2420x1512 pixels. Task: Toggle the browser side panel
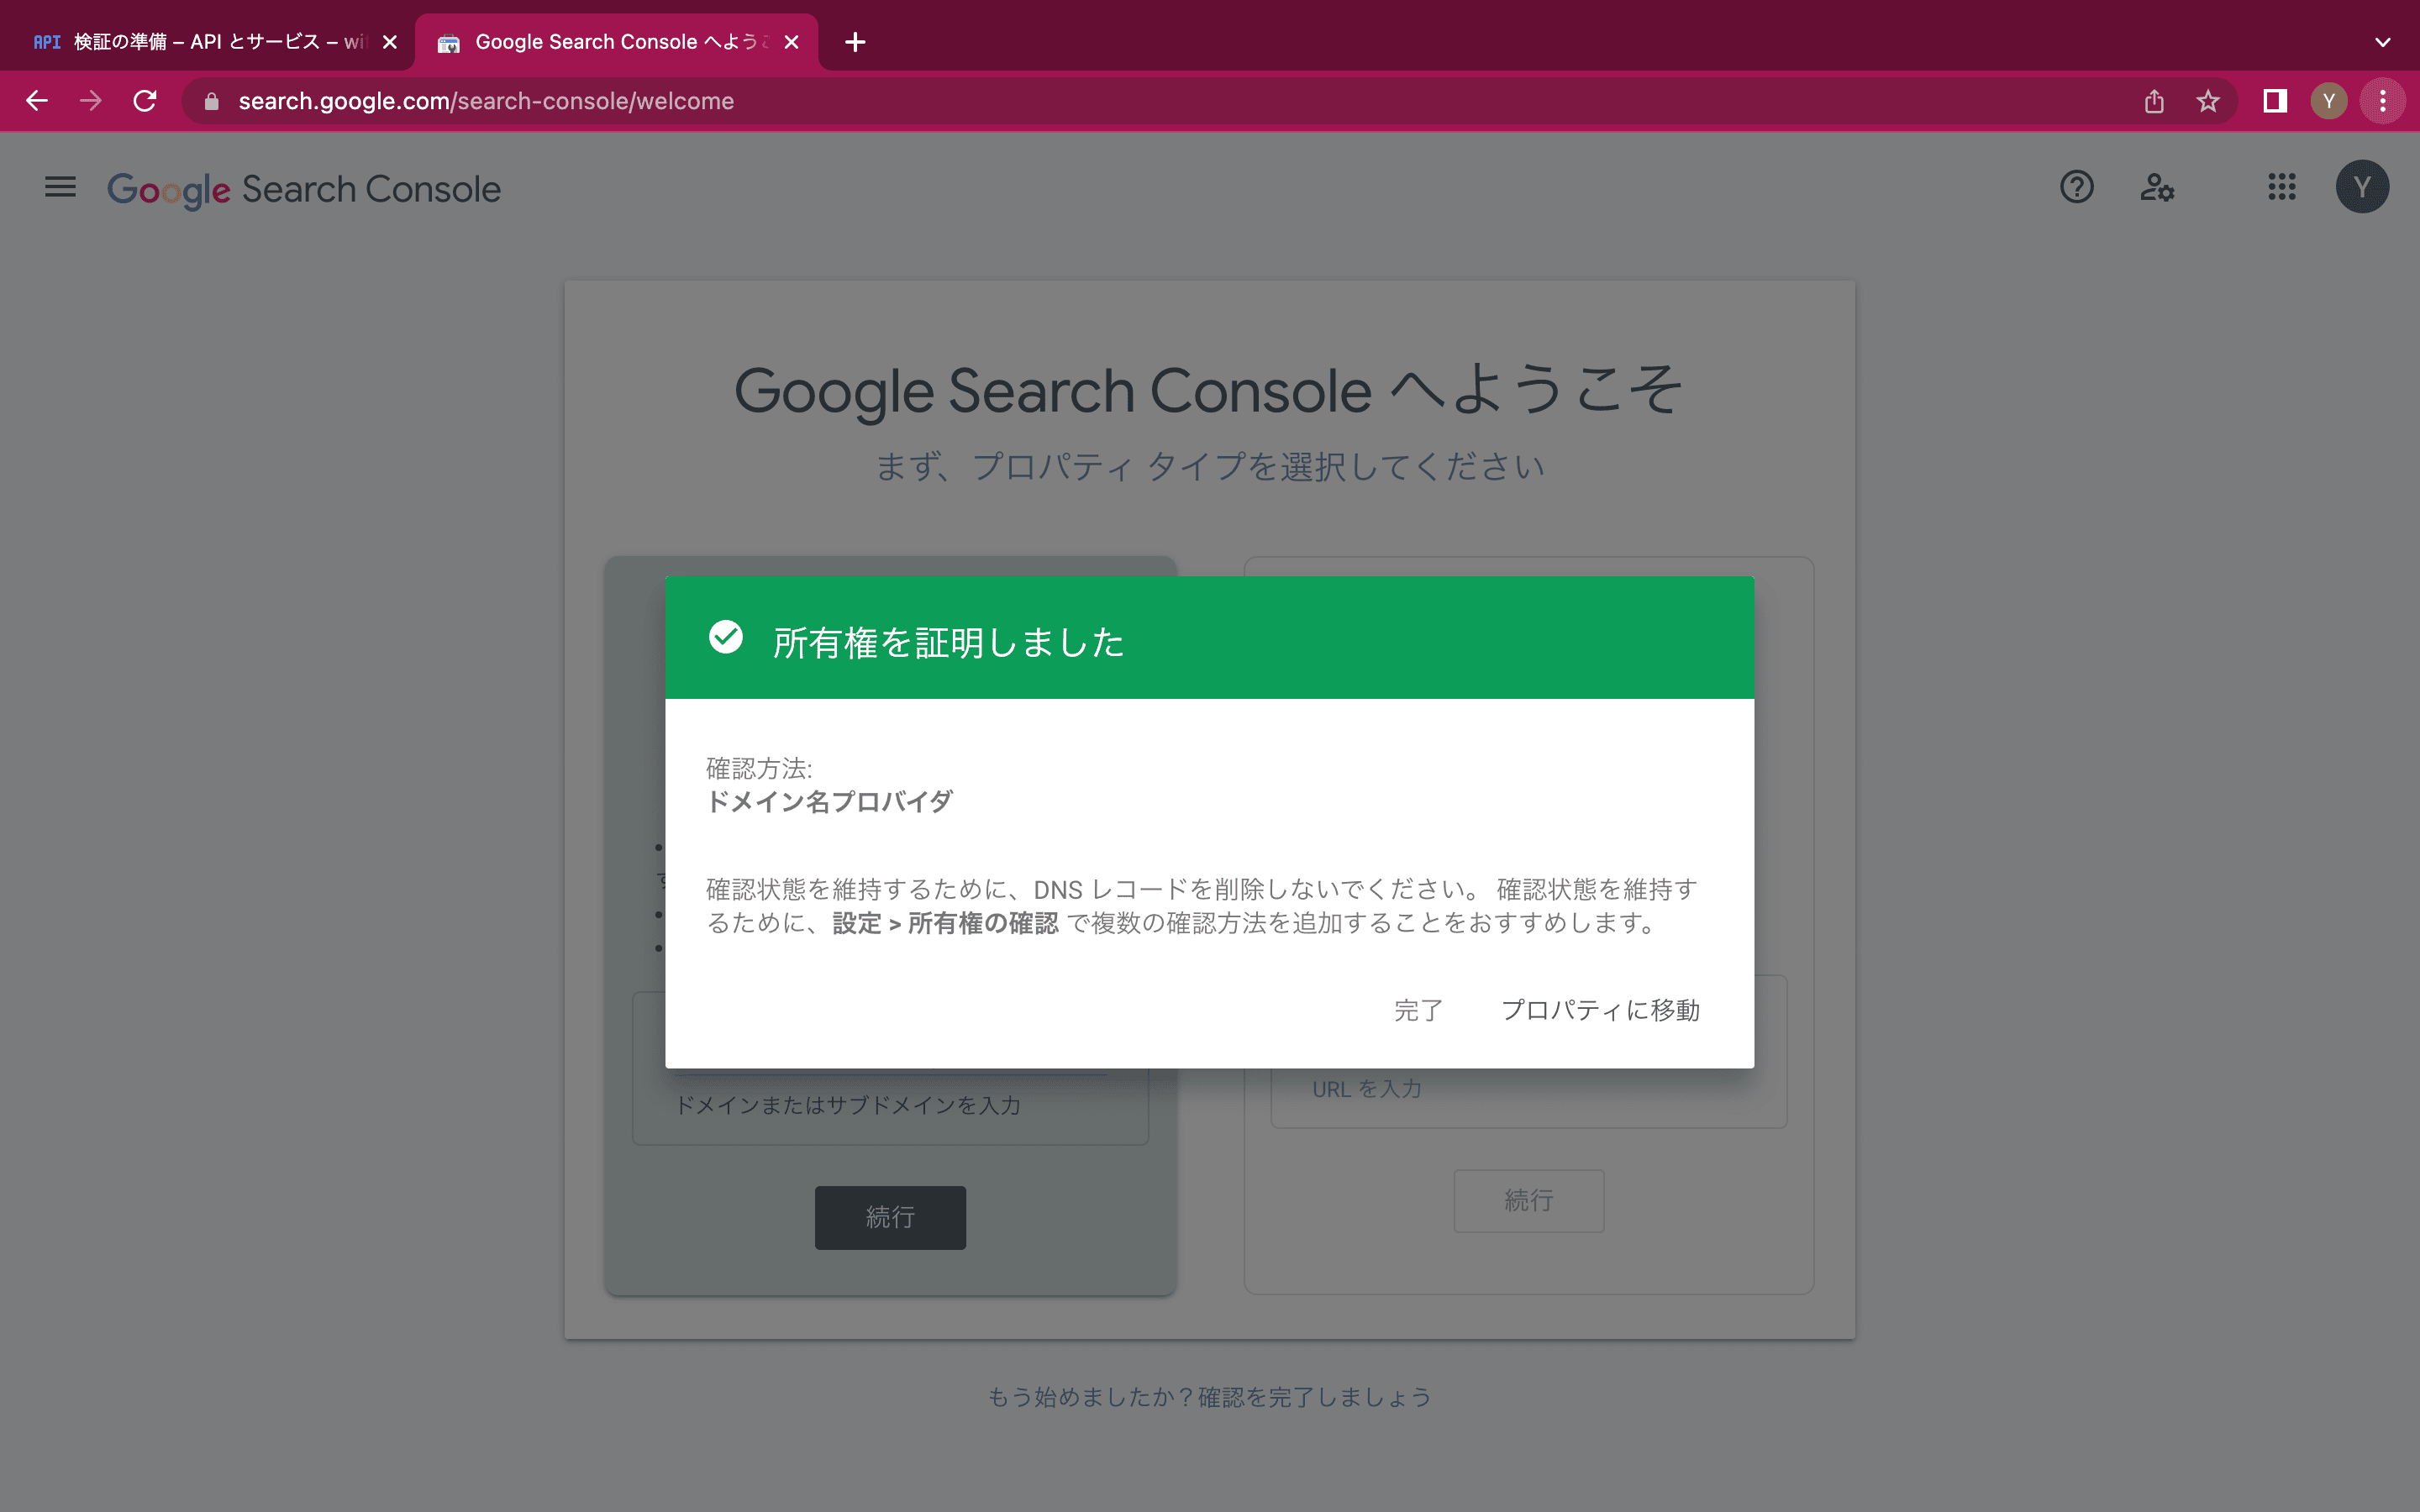2275,101
